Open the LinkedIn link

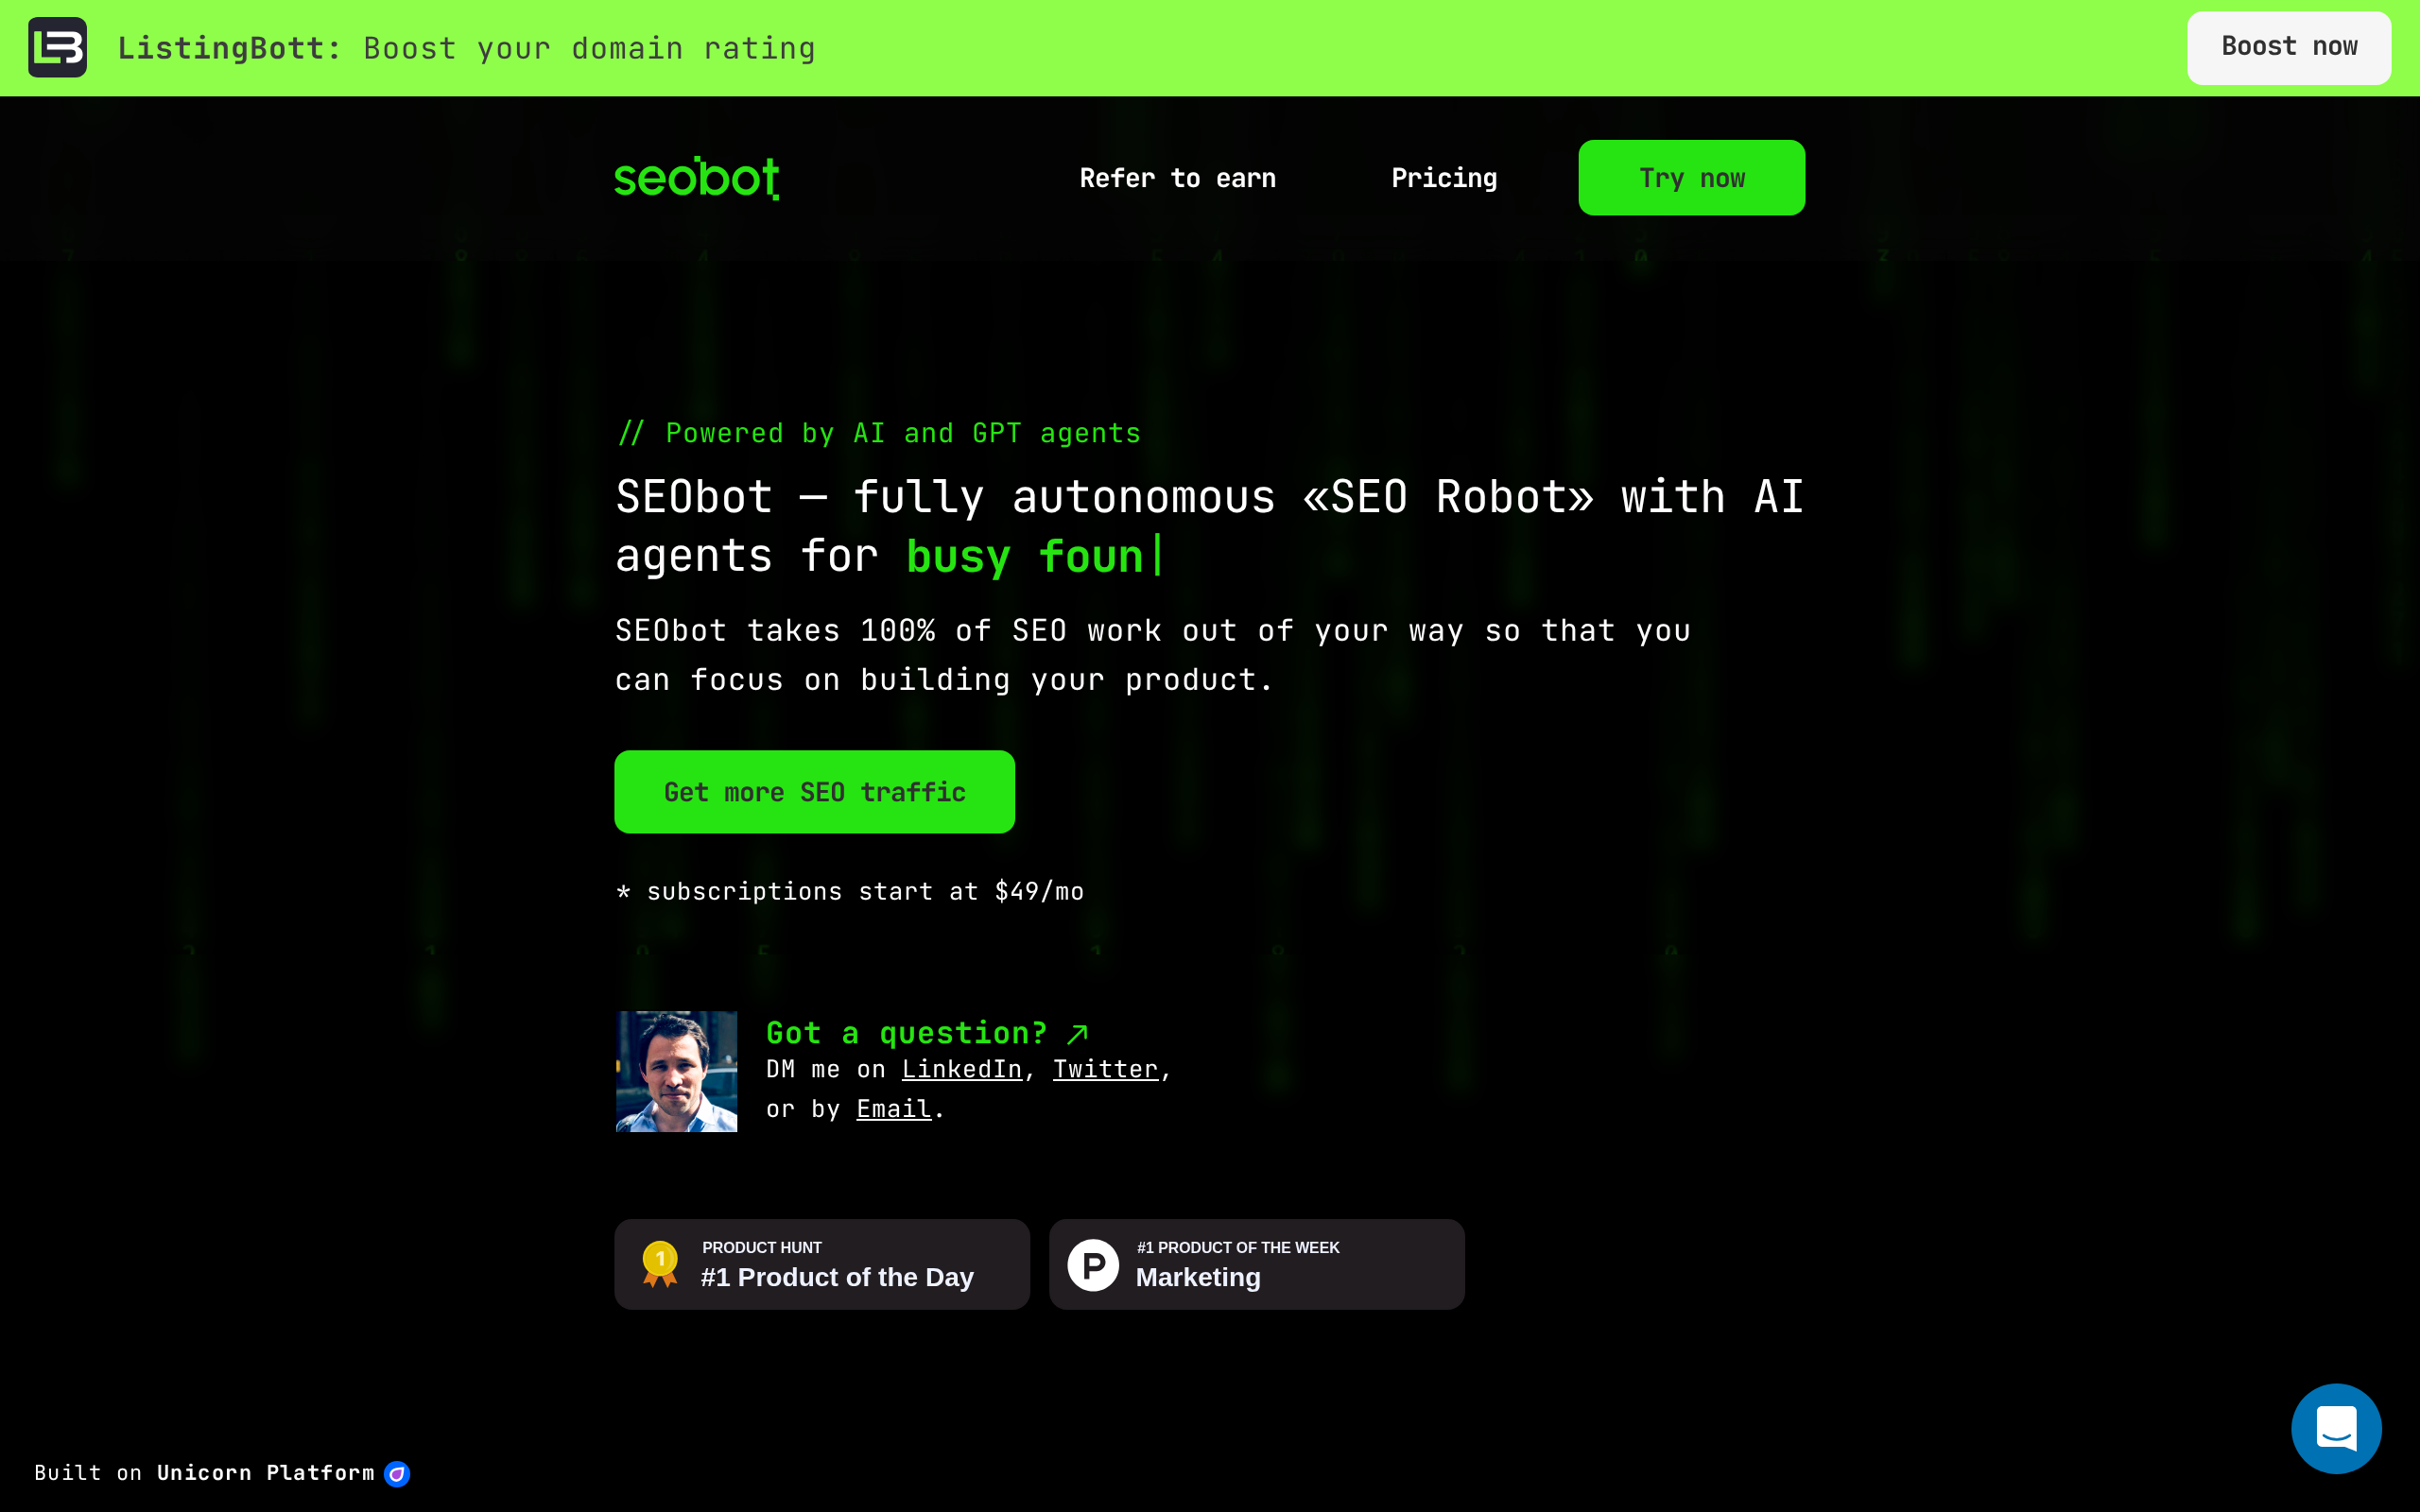[962, 1069]
